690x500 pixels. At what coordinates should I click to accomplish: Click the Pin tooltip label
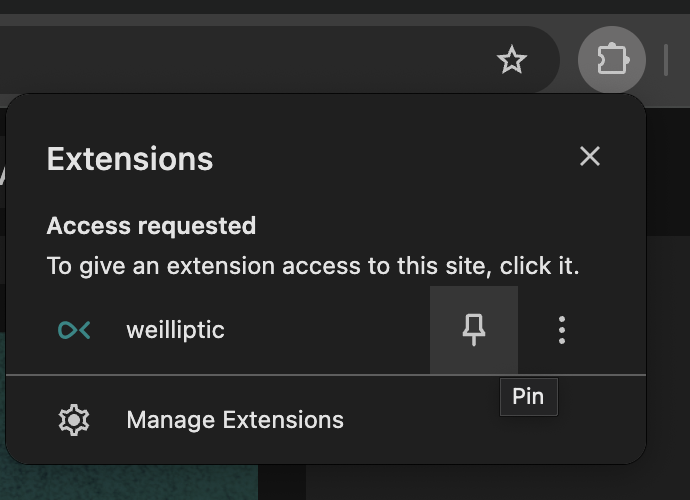[529, 397]
